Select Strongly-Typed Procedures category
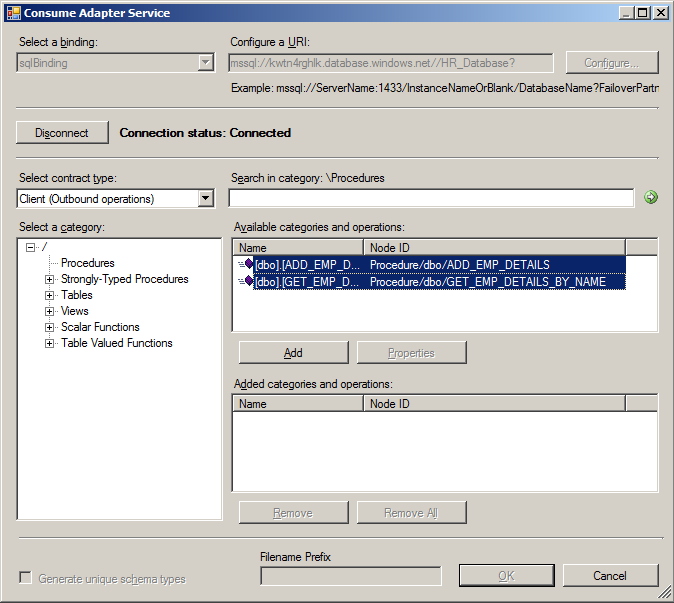674x603 pixels. point(125,279)
